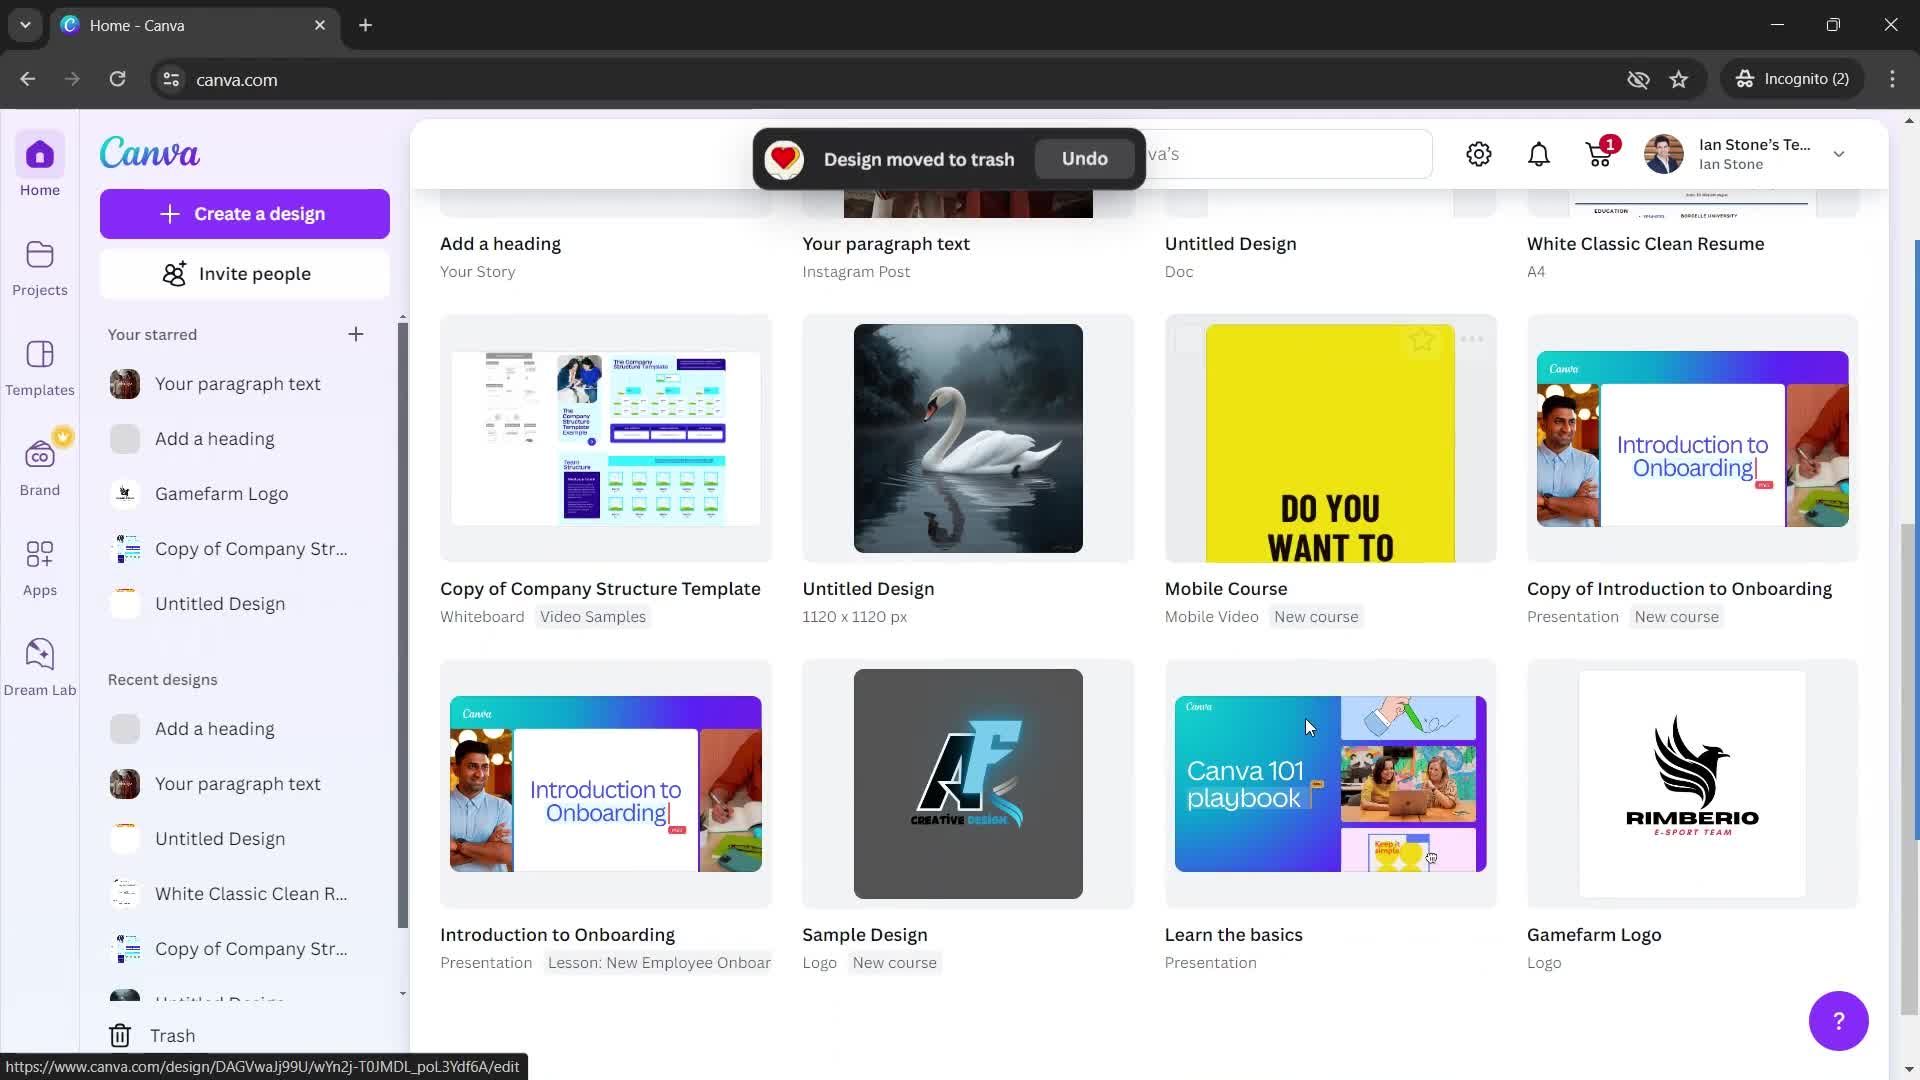Viewport: 1920px width, 1080px height.
Task: Undo moving design to trash
Action: point(1084,159)
